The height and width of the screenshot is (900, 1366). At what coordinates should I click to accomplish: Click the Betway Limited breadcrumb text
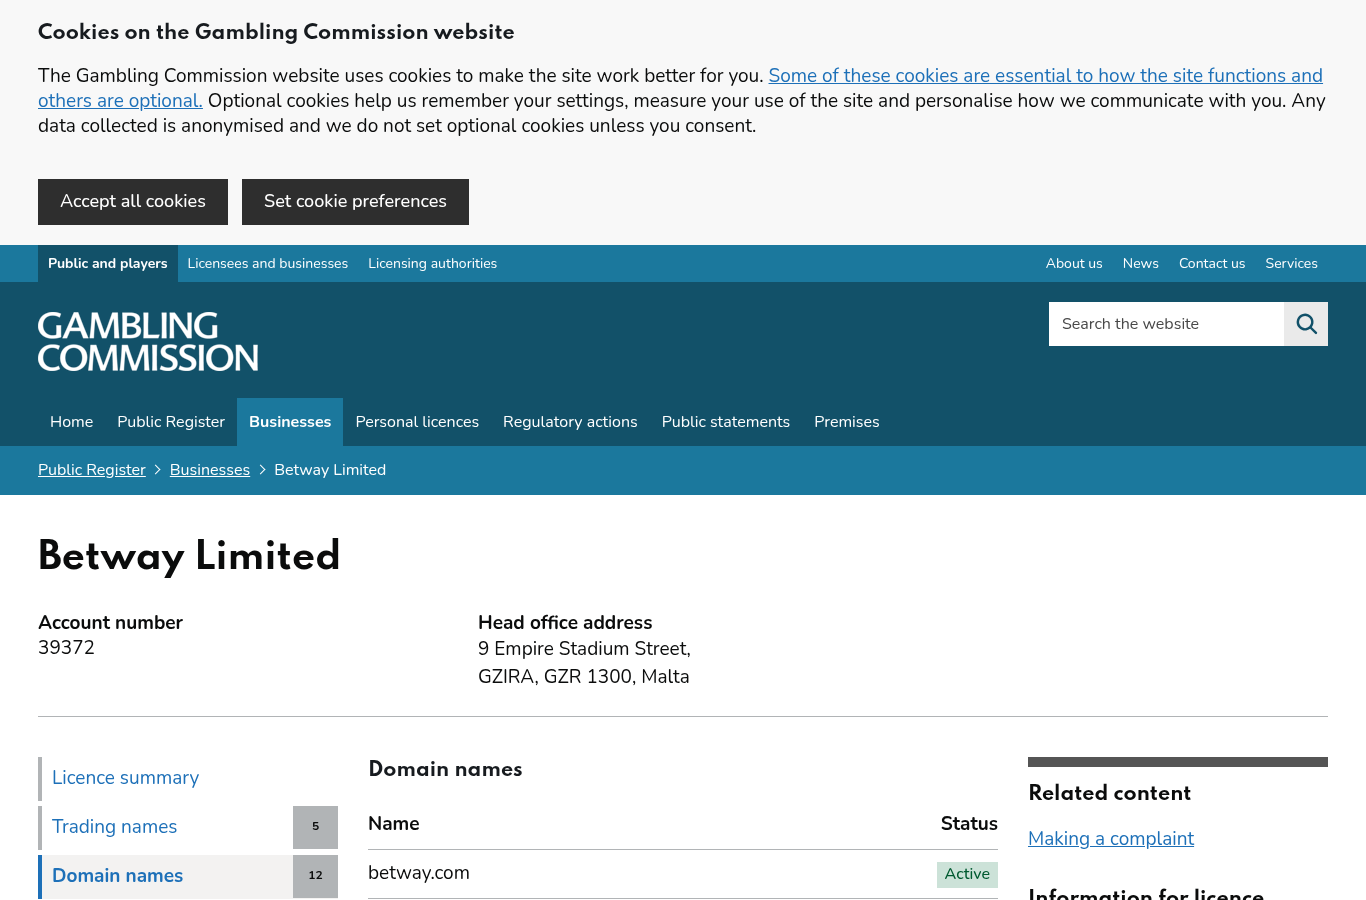(x=330, y=470)
